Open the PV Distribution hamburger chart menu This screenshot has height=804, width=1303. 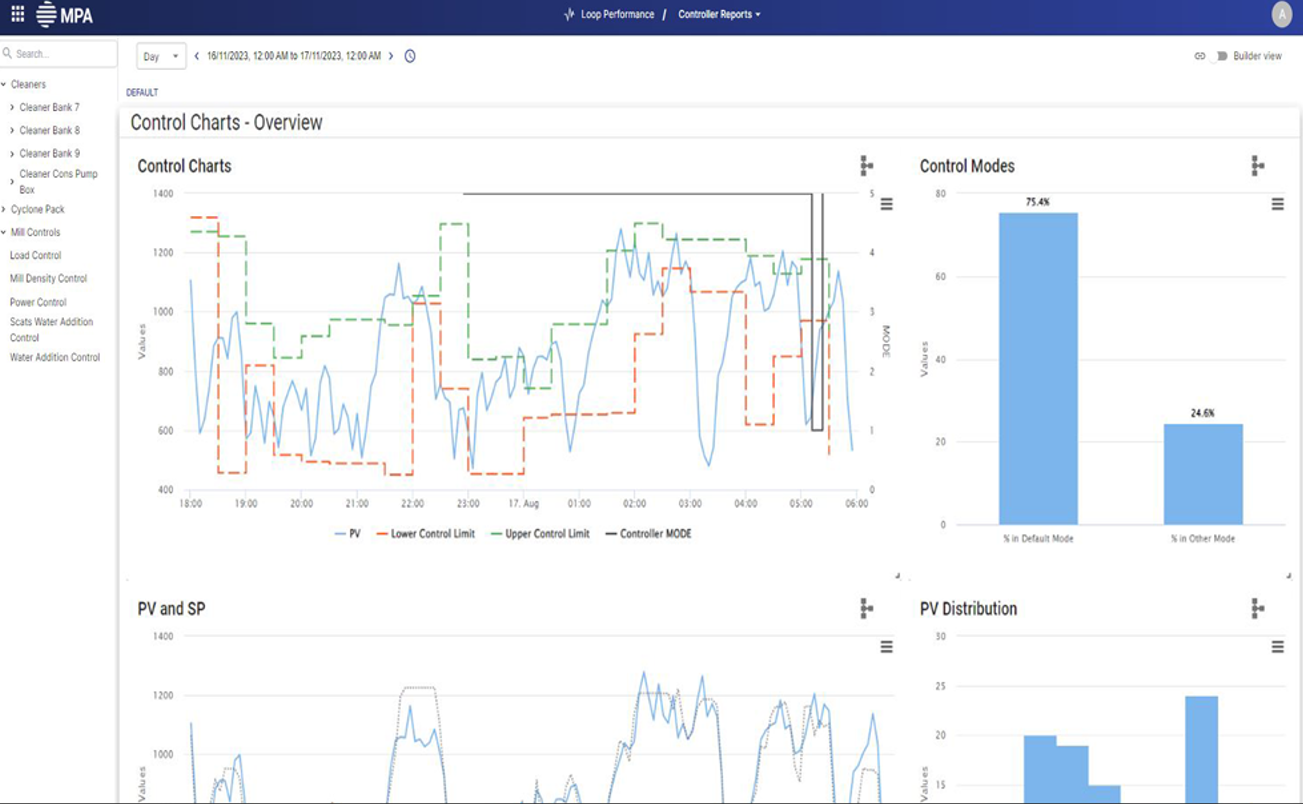[x=1277, y=647]
